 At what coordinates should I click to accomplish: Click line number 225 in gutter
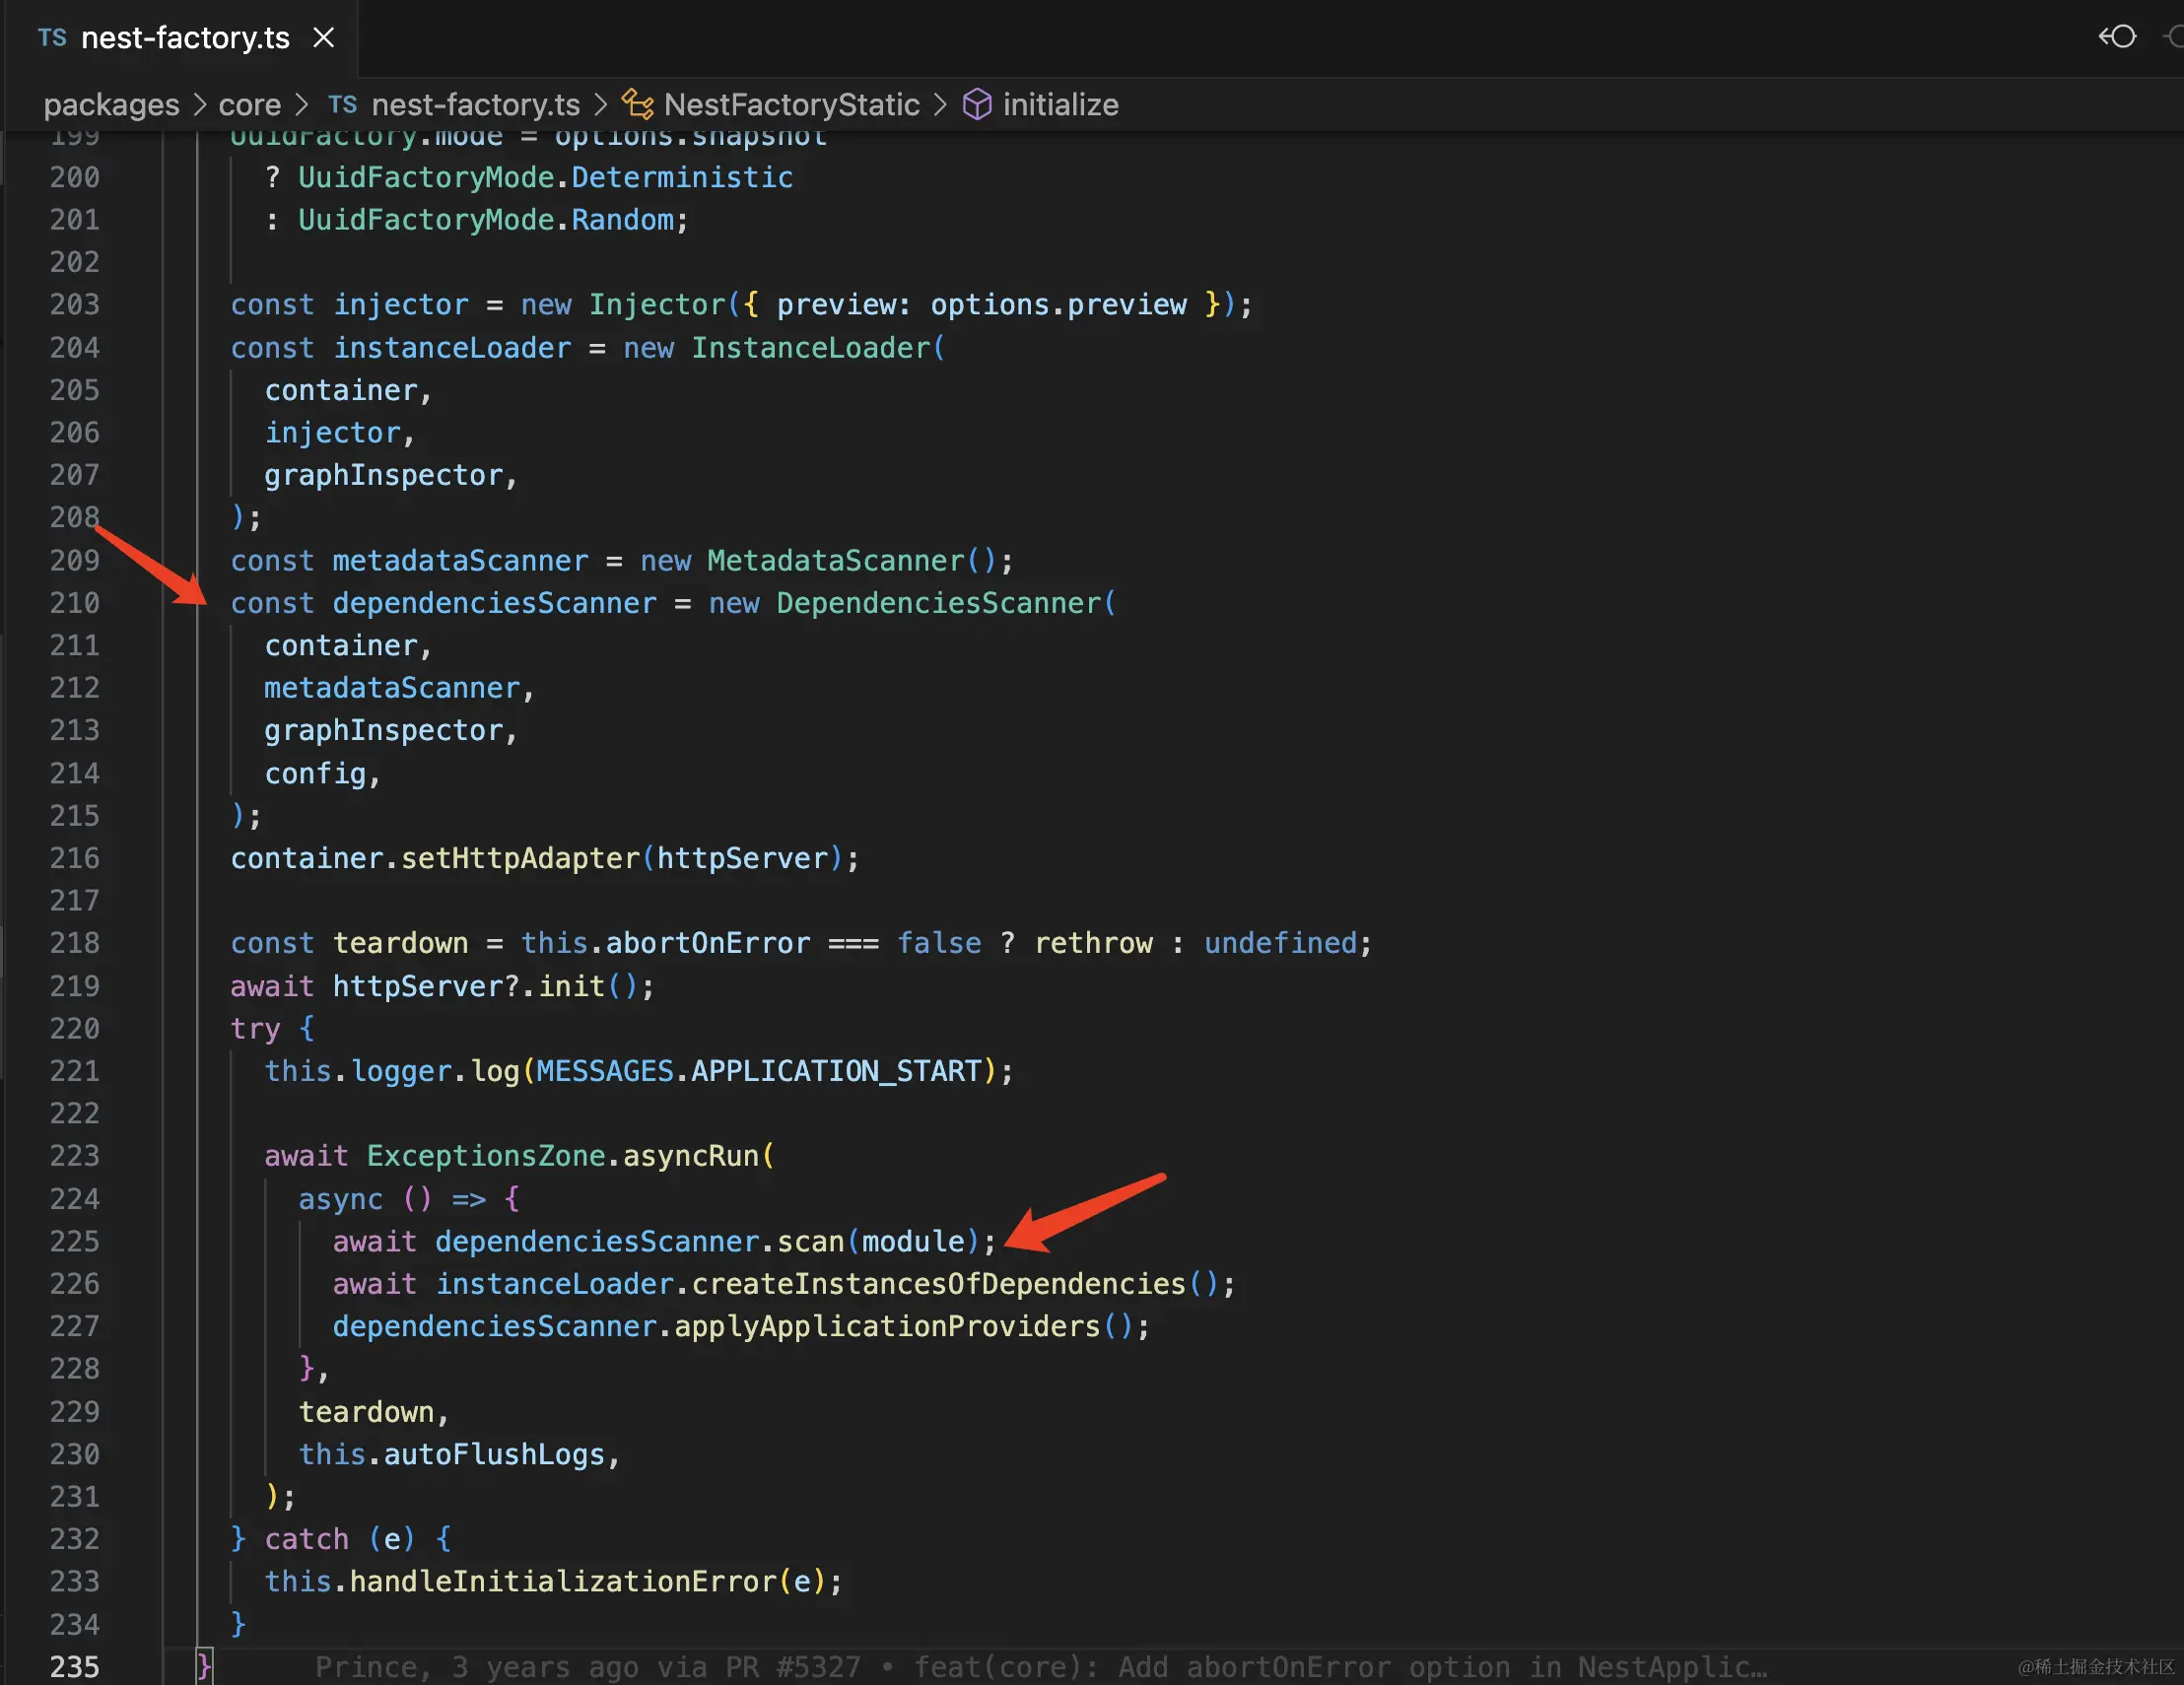(x=75, y=1241)
